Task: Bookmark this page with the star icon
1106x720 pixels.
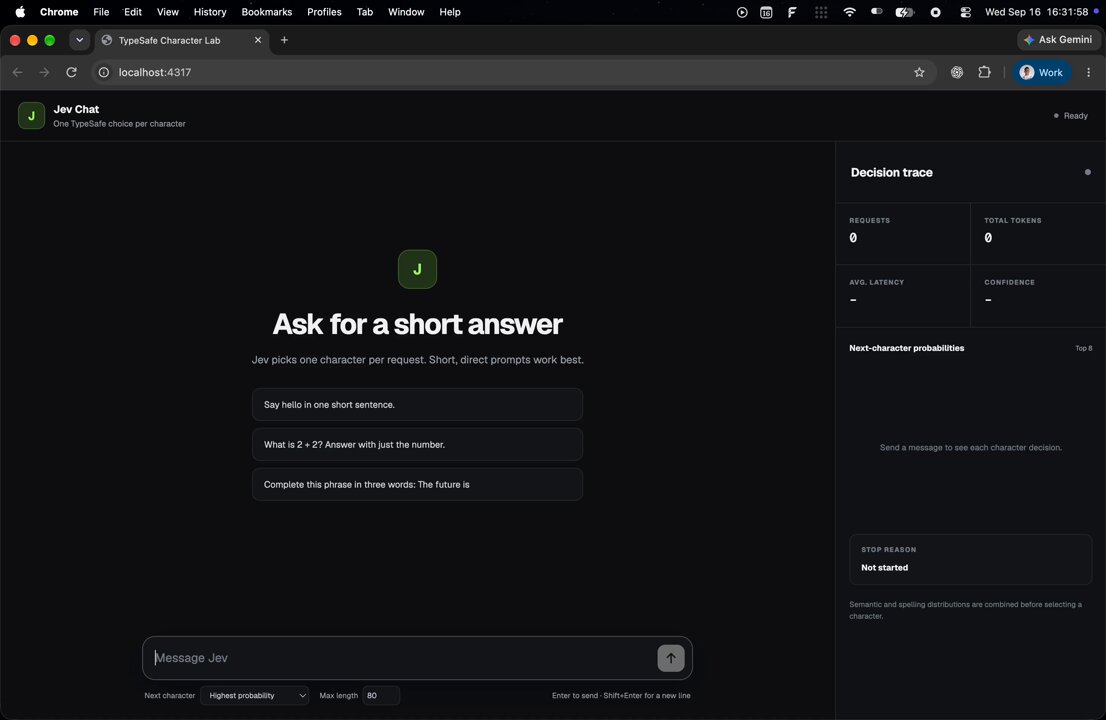Action: coord(919,72)
